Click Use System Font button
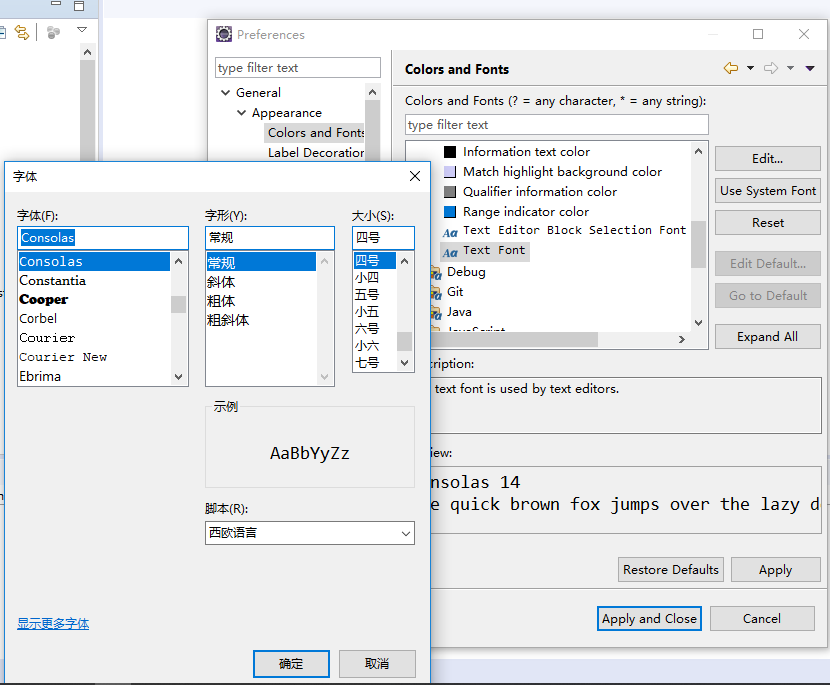Viewport: 830px width, 685px height. point(768,191)
